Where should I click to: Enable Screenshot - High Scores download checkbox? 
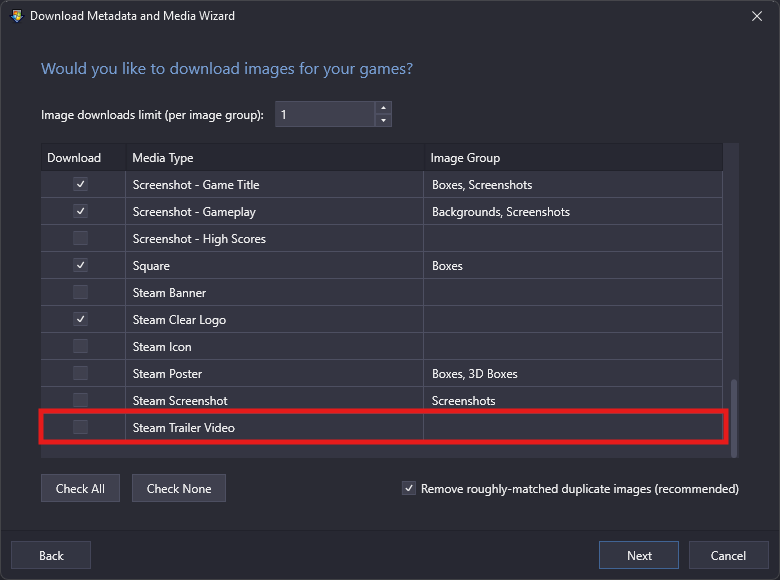pos(81,238)
